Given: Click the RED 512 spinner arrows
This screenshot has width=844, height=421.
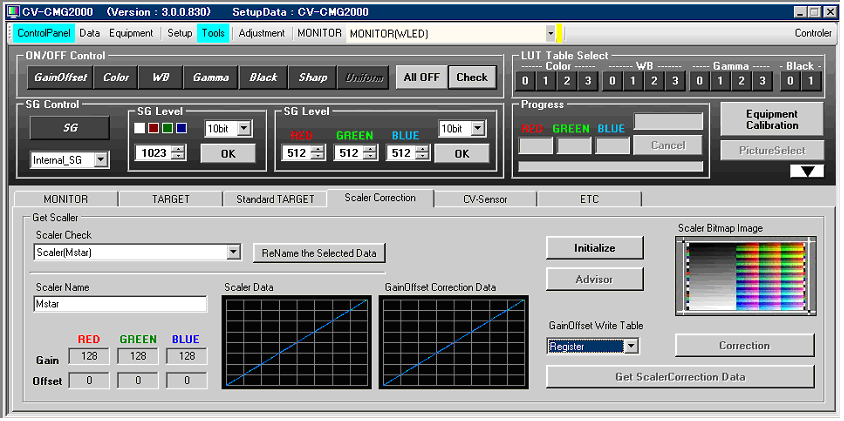Looking at the screenshot, I should 318,153.
